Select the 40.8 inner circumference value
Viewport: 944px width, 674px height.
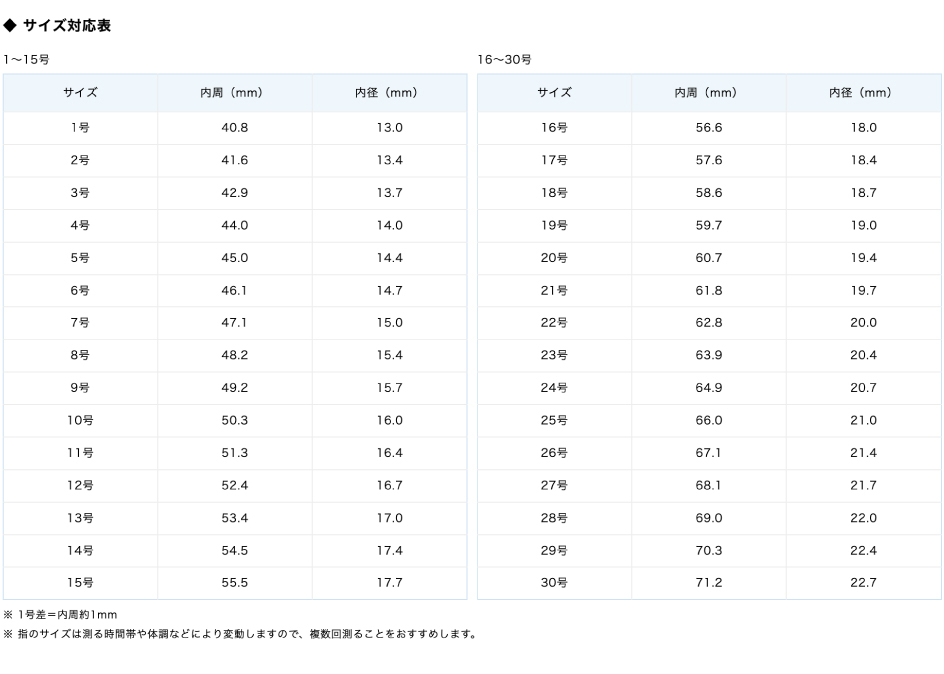click(235, 128)
